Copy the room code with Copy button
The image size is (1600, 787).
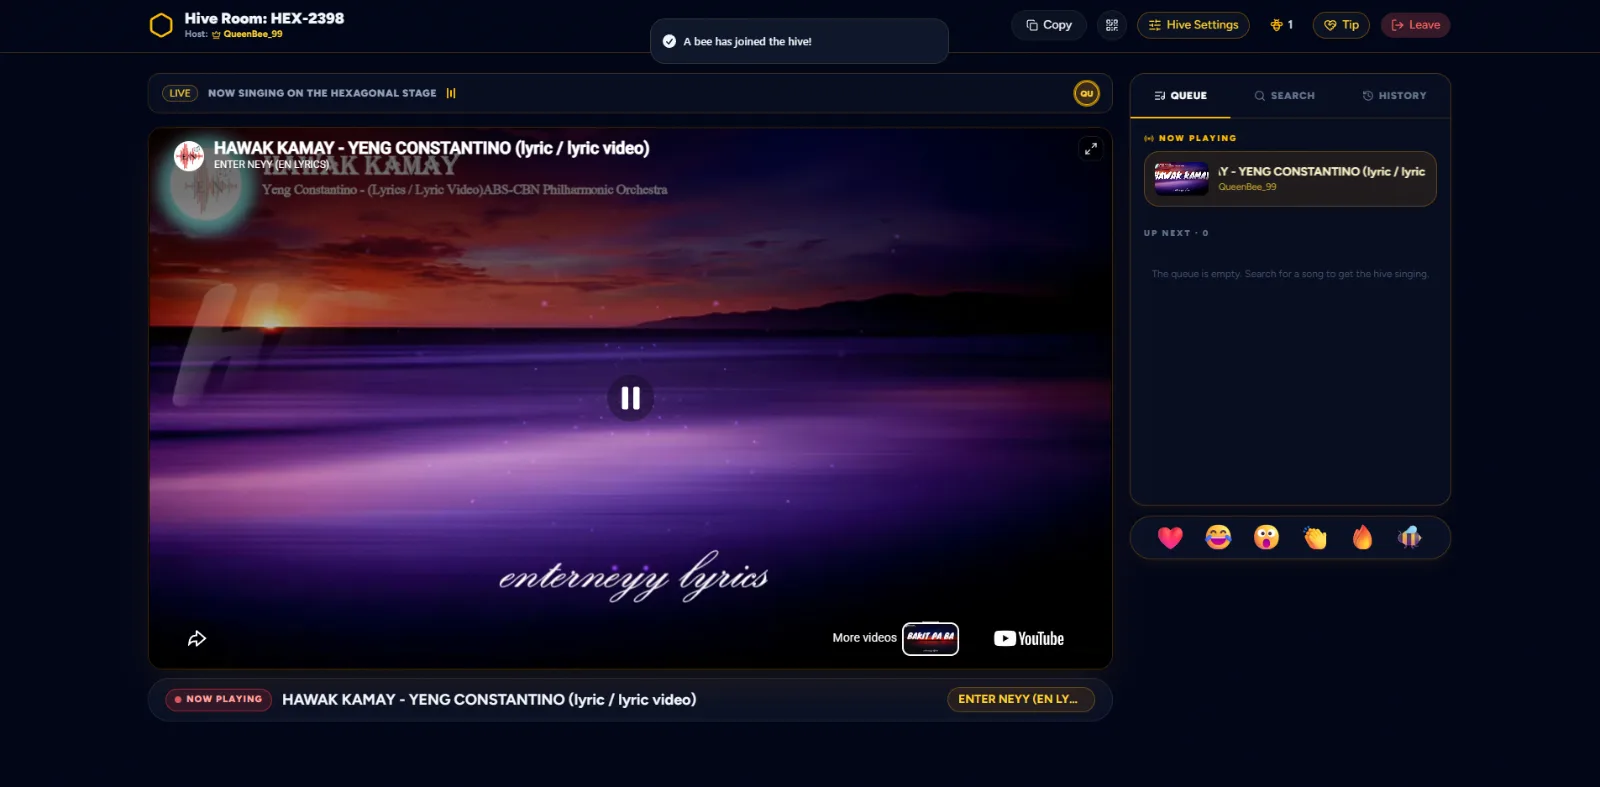coord(1049,25)
